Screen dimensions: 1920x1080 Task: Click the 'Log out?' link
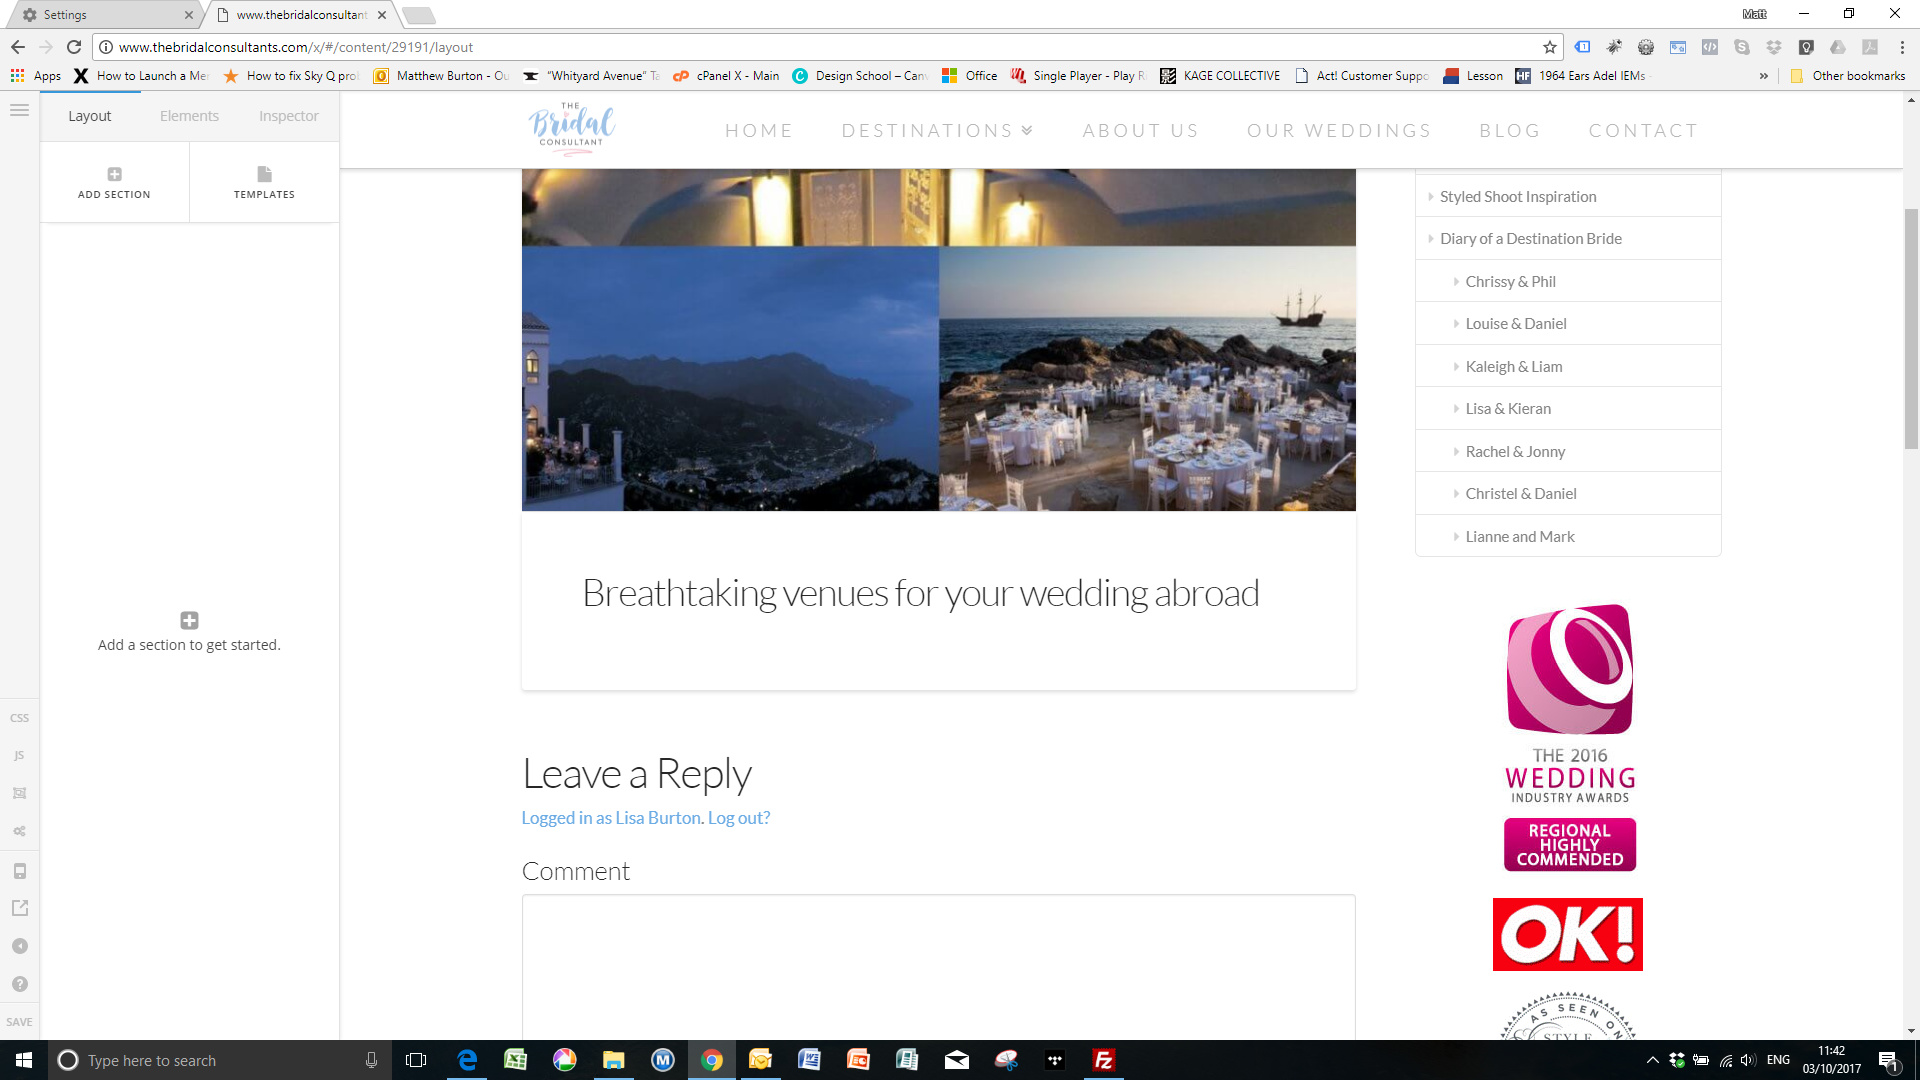pos(739,818)
